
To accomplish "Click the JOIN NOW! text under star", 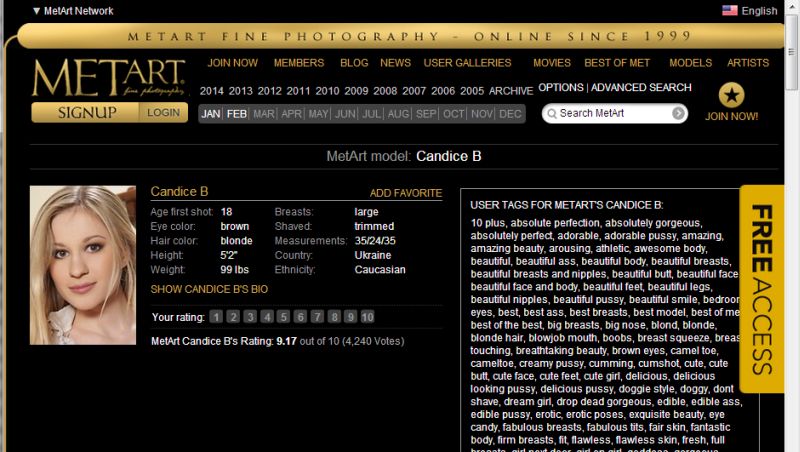I will 732,116.
